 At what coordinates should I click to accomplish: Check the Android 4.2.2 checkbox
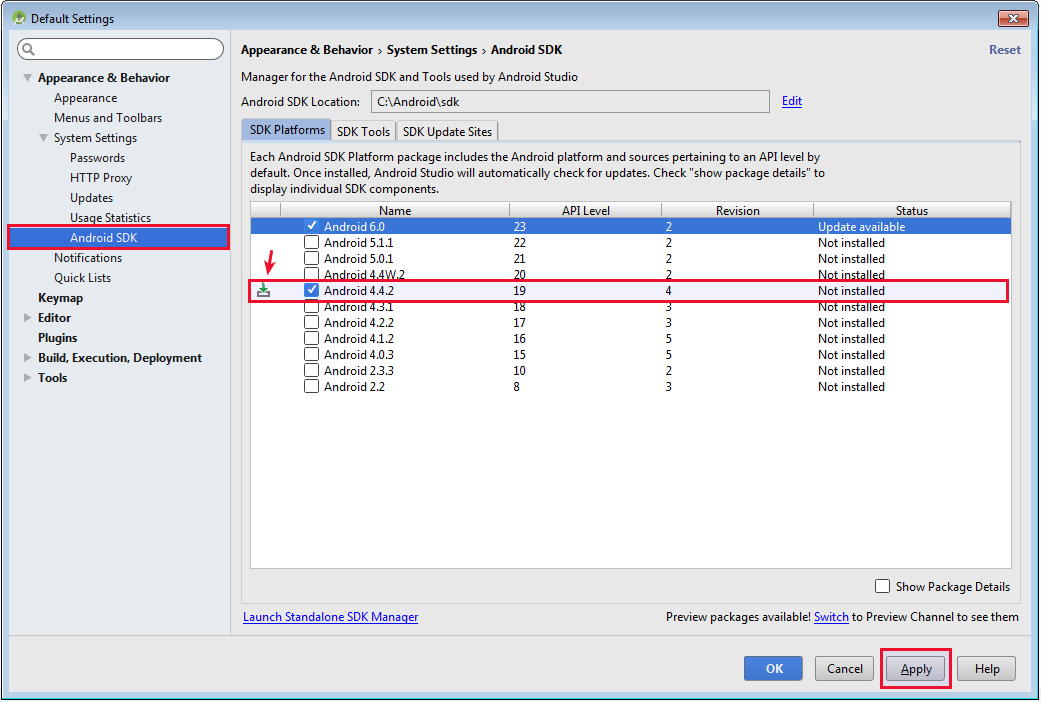coord(311,322)
